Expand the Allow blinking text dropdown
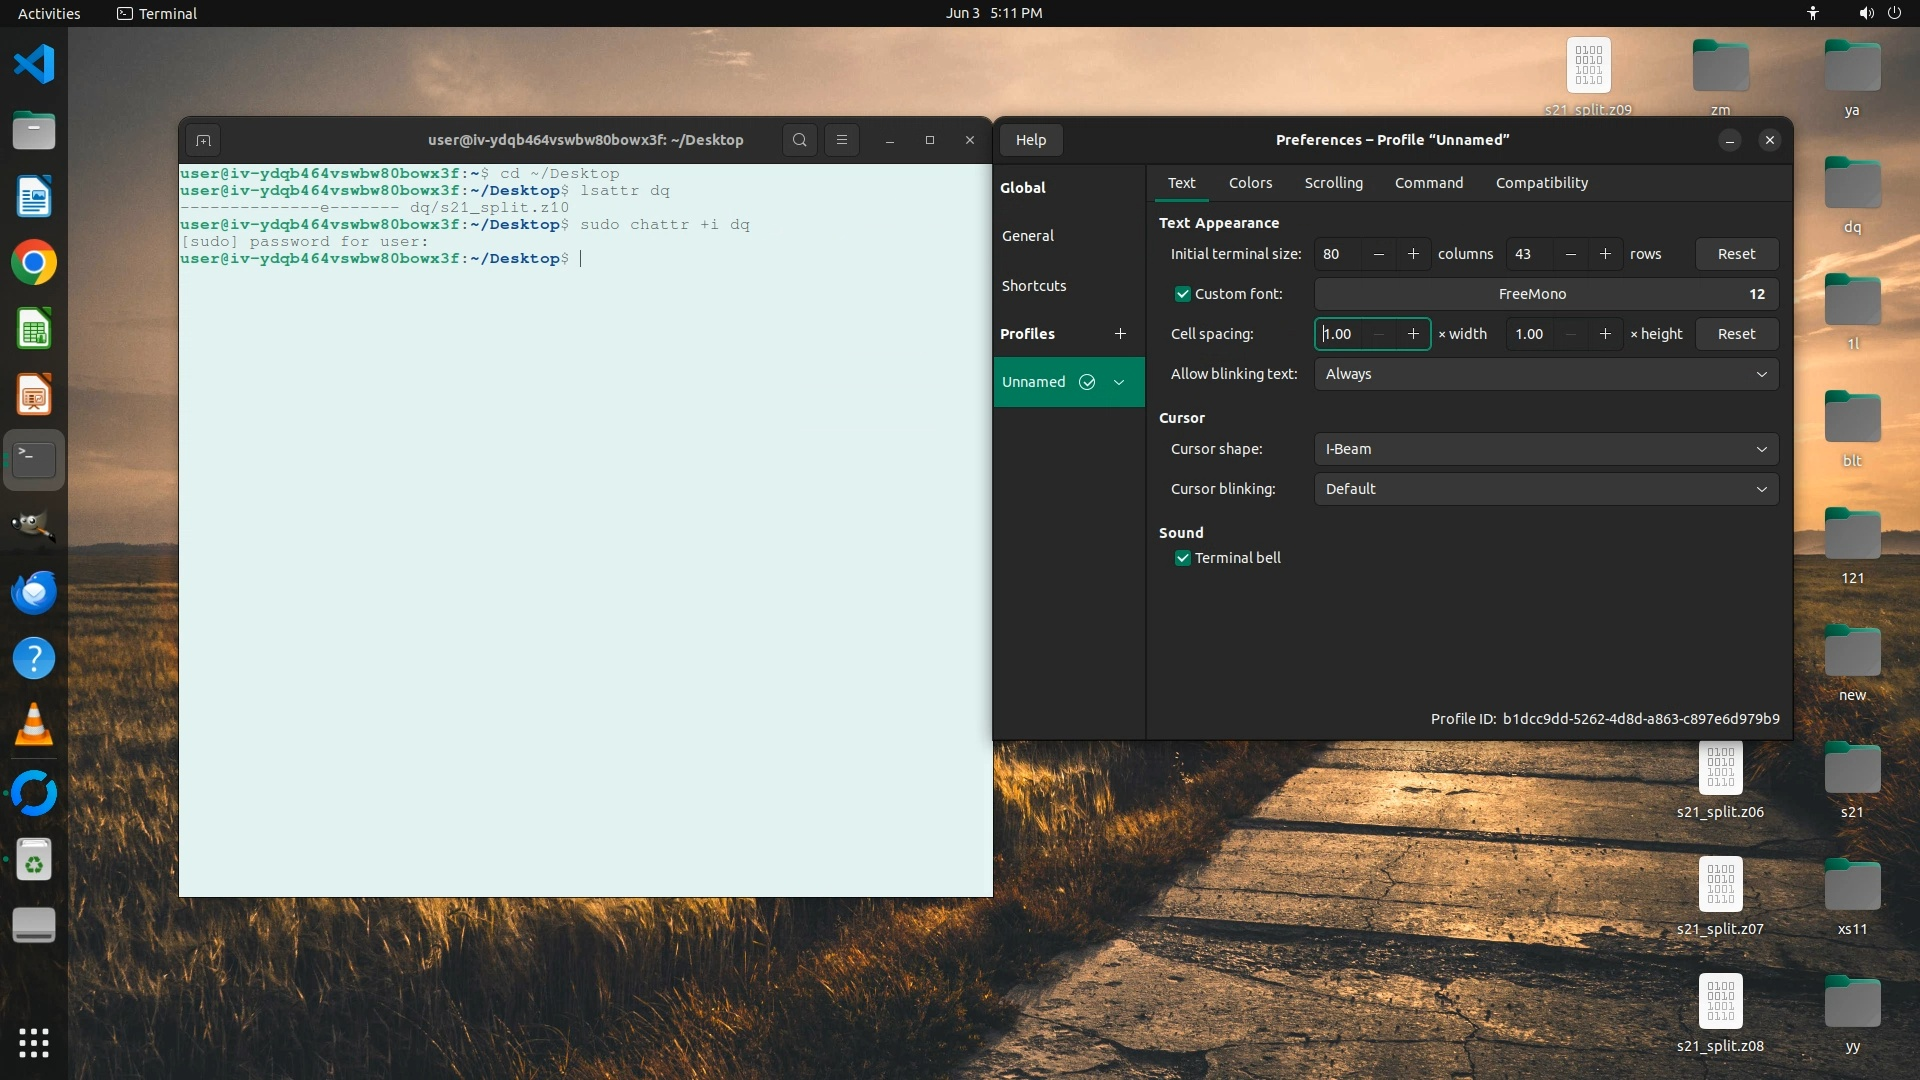 click(1546, 374)
